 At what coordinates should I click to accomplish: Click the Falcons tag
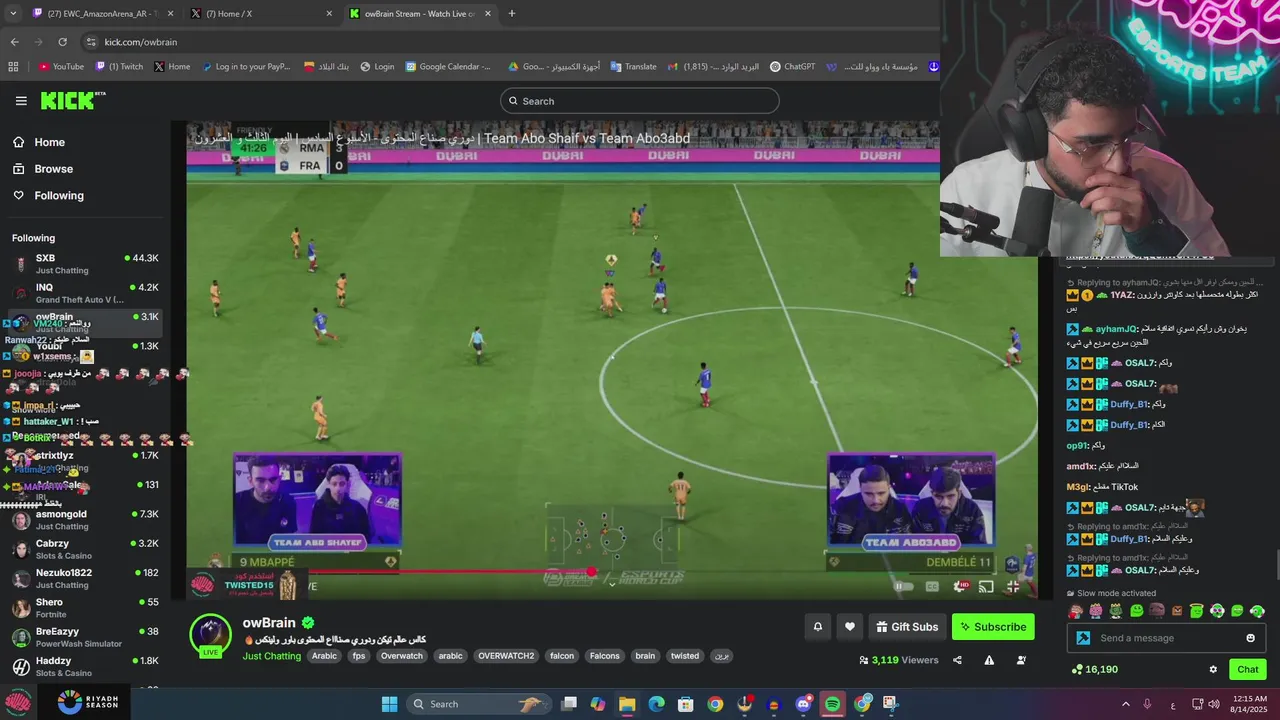pyautogui.click(x=604, y=656)
